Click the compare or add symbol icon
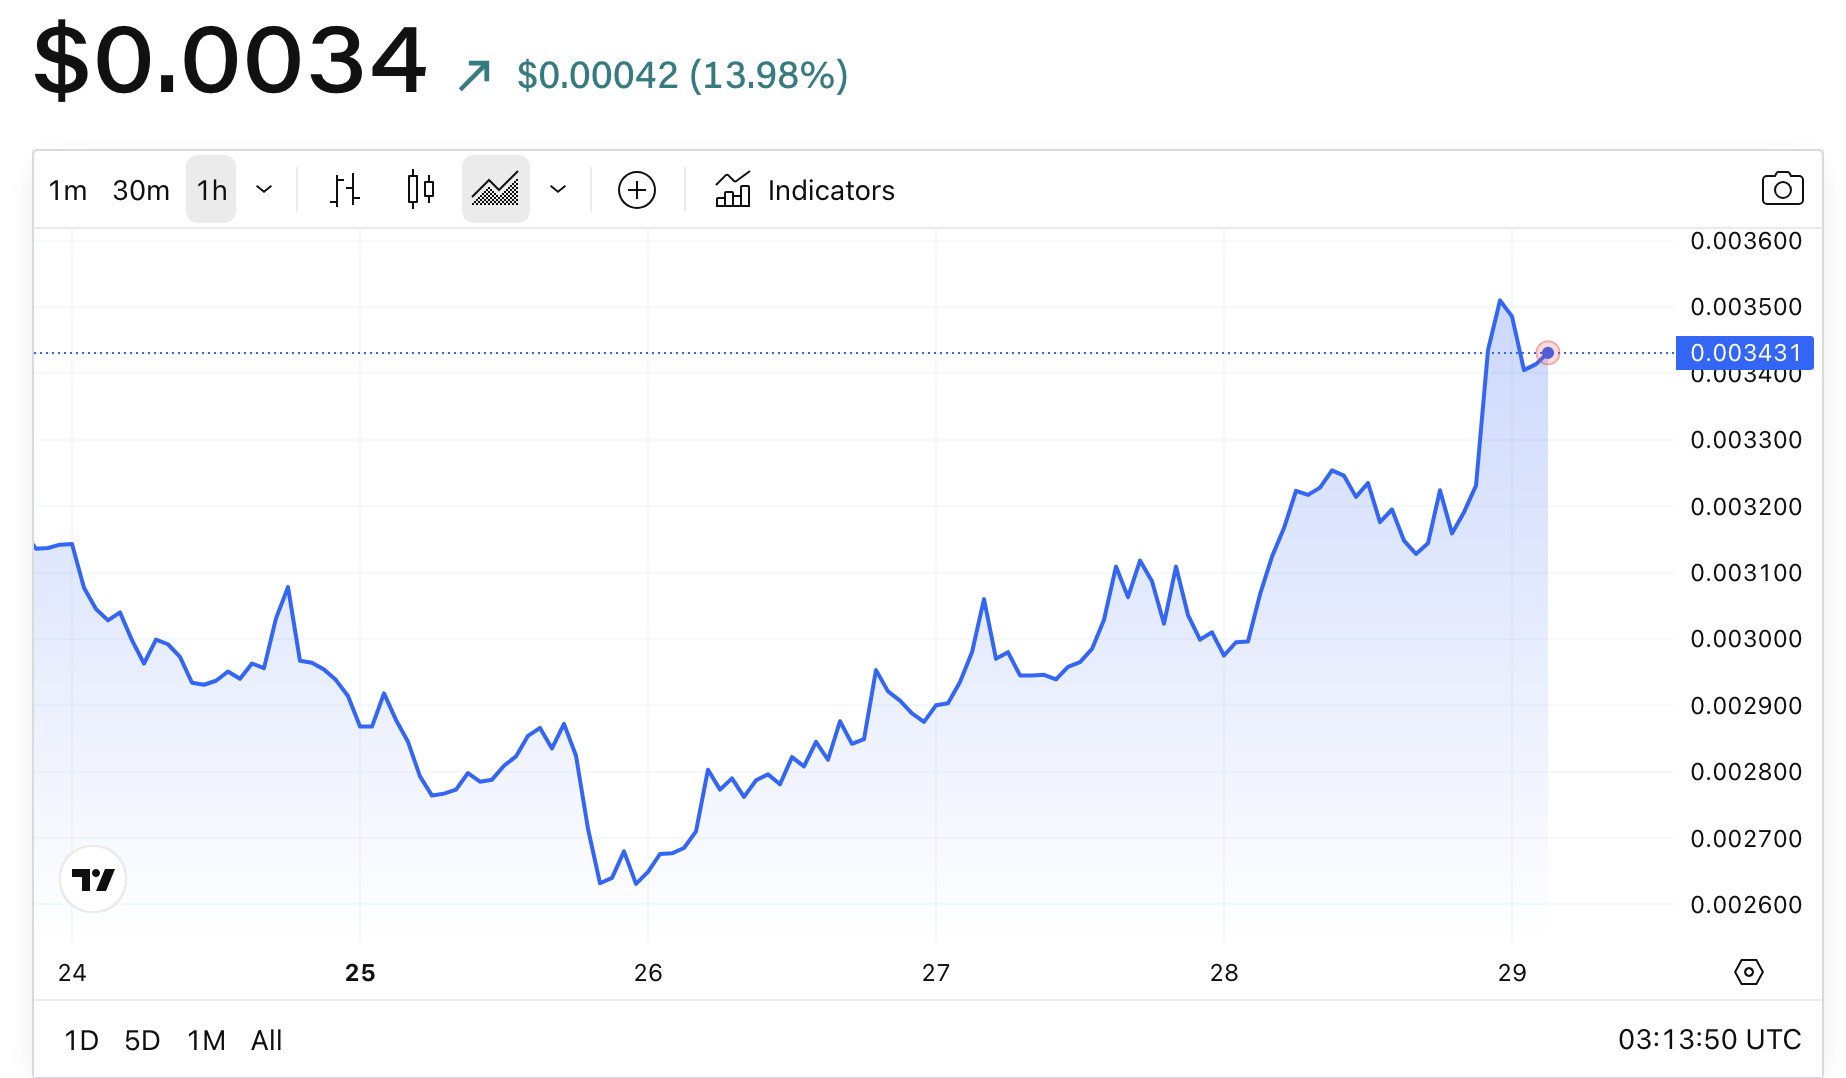Image resolution: width=1846 pixels, height=1078 pixels. click(x=637, y=189)
